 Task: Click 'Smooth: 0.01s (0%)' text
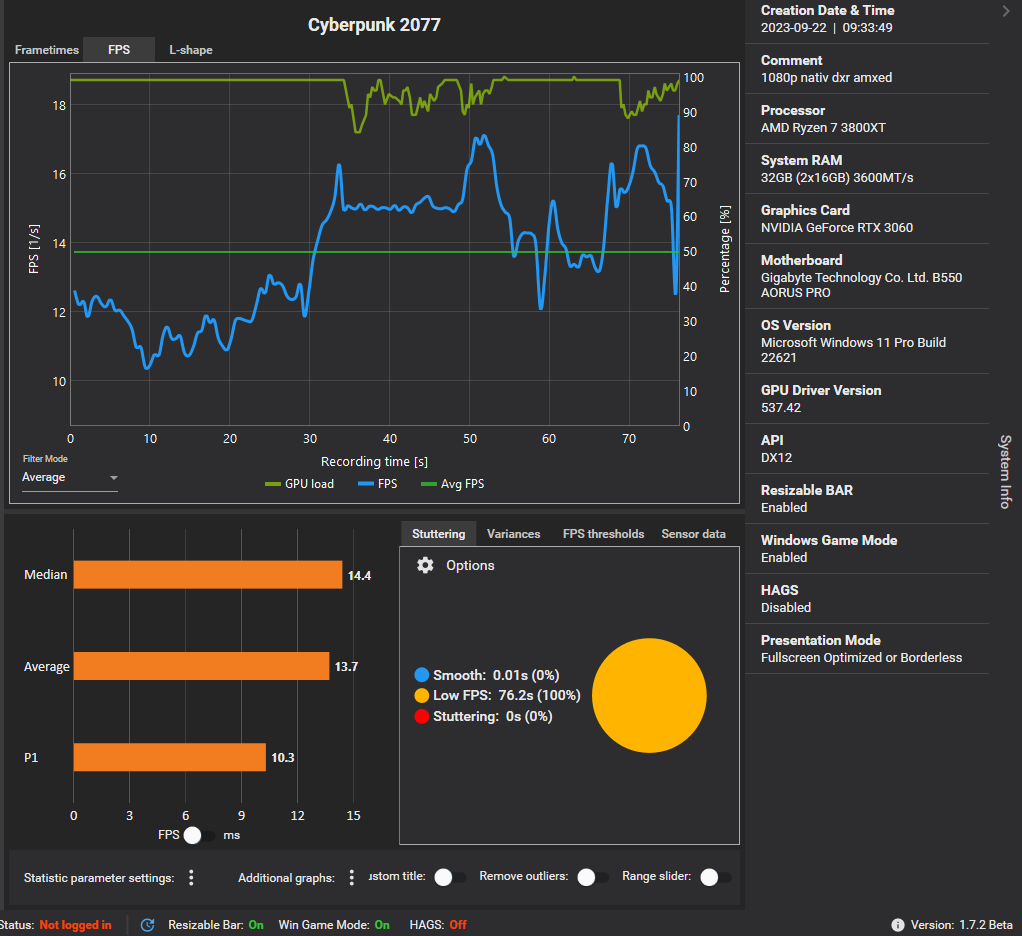pos(496,675)
